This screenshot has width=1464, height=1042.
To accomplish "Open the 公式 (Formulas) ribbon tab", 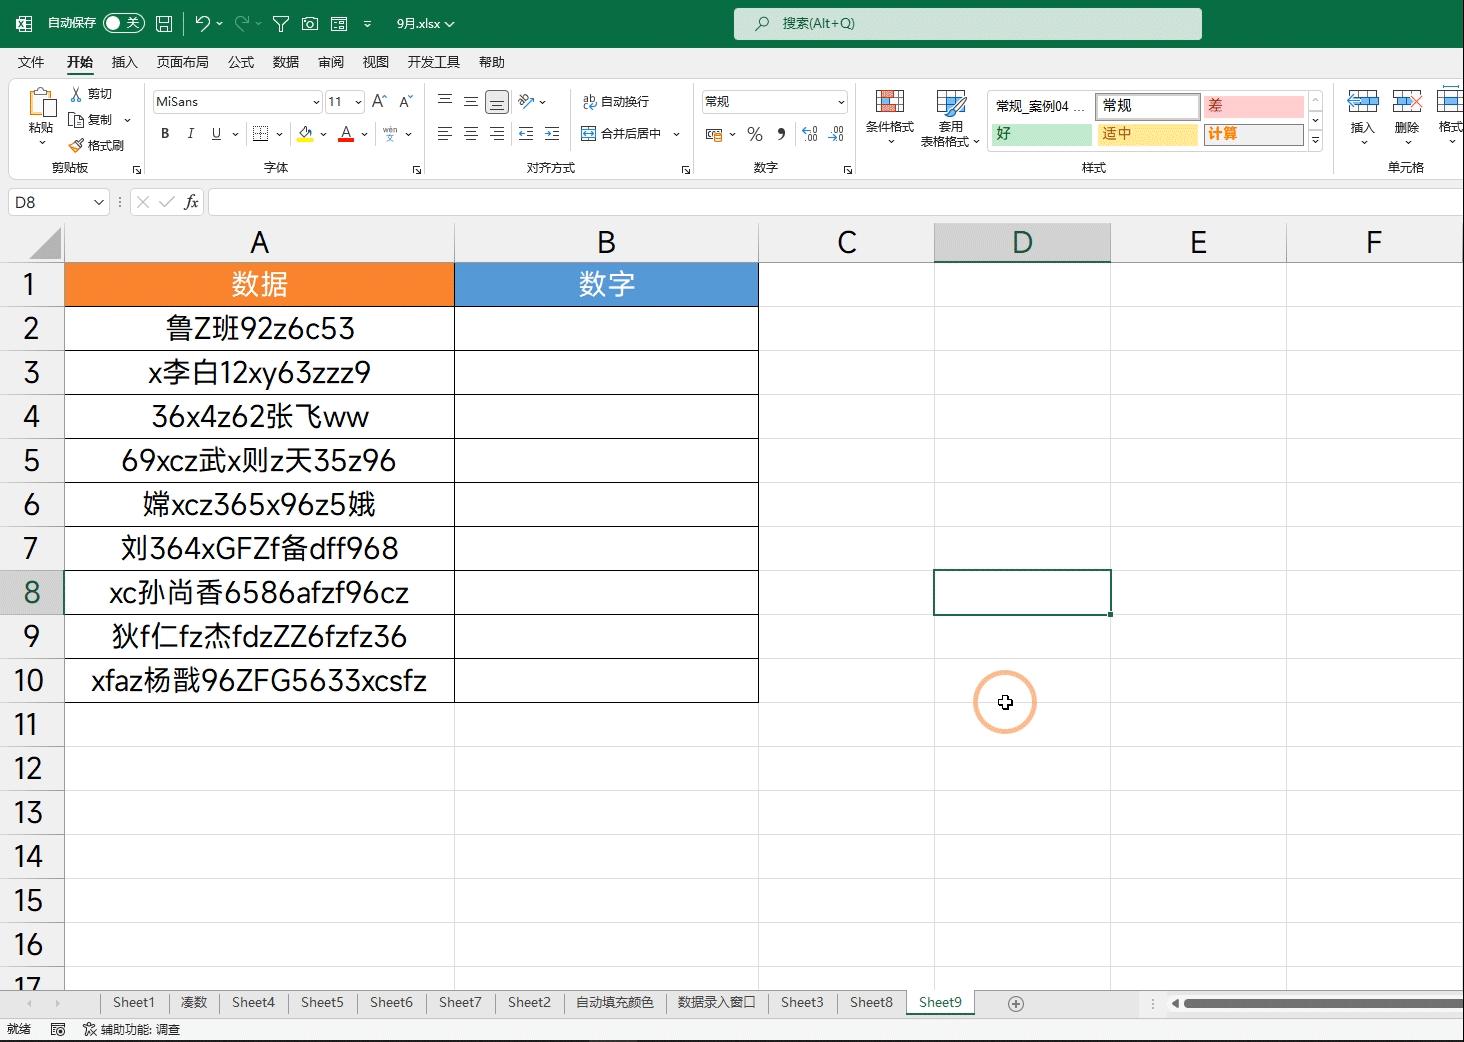I will pyautogui.click(x=241, y=62).
